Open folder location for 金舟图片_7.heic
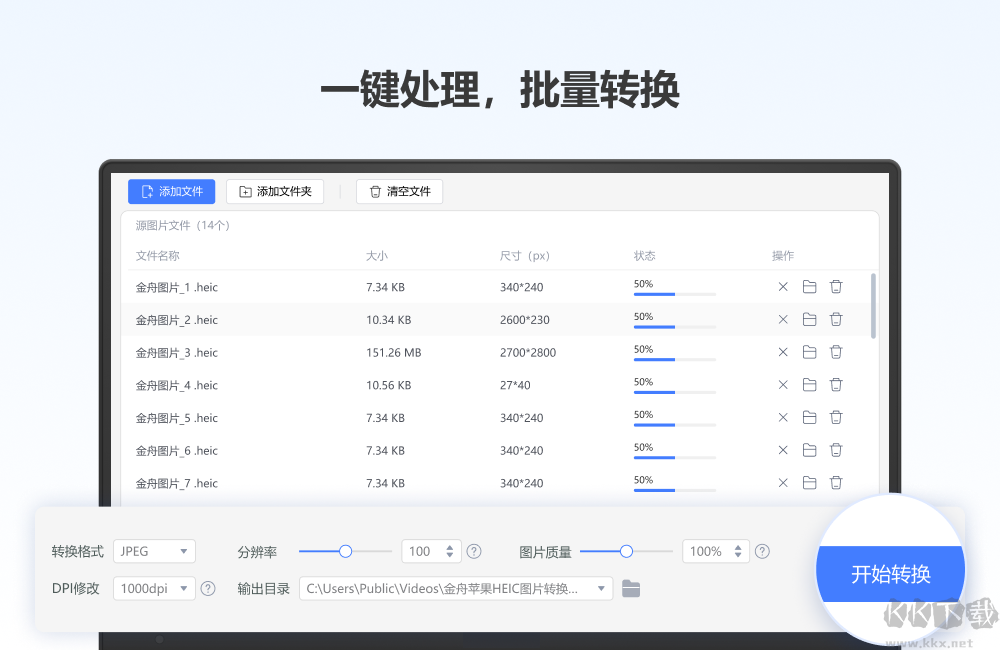1000x650 pixels. (x=810, y=483)
